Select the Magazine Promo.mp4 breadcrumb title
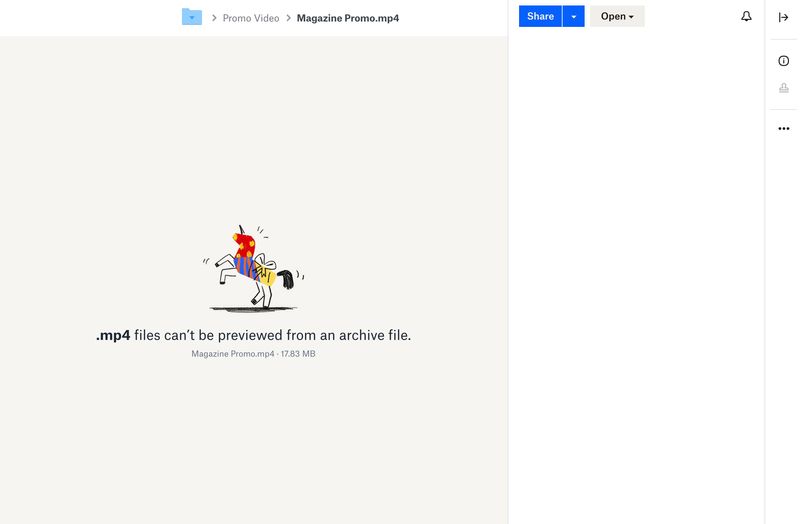Viewport: 800px width, 524px height. [348, 18]
